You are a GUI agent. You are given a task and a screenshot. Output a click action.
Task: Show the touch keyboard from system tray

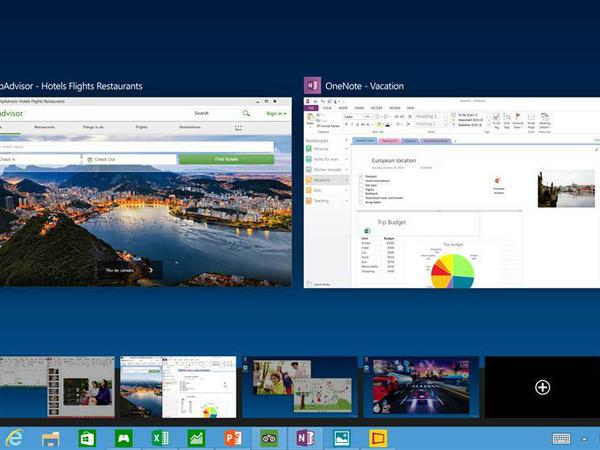(561, 439)
